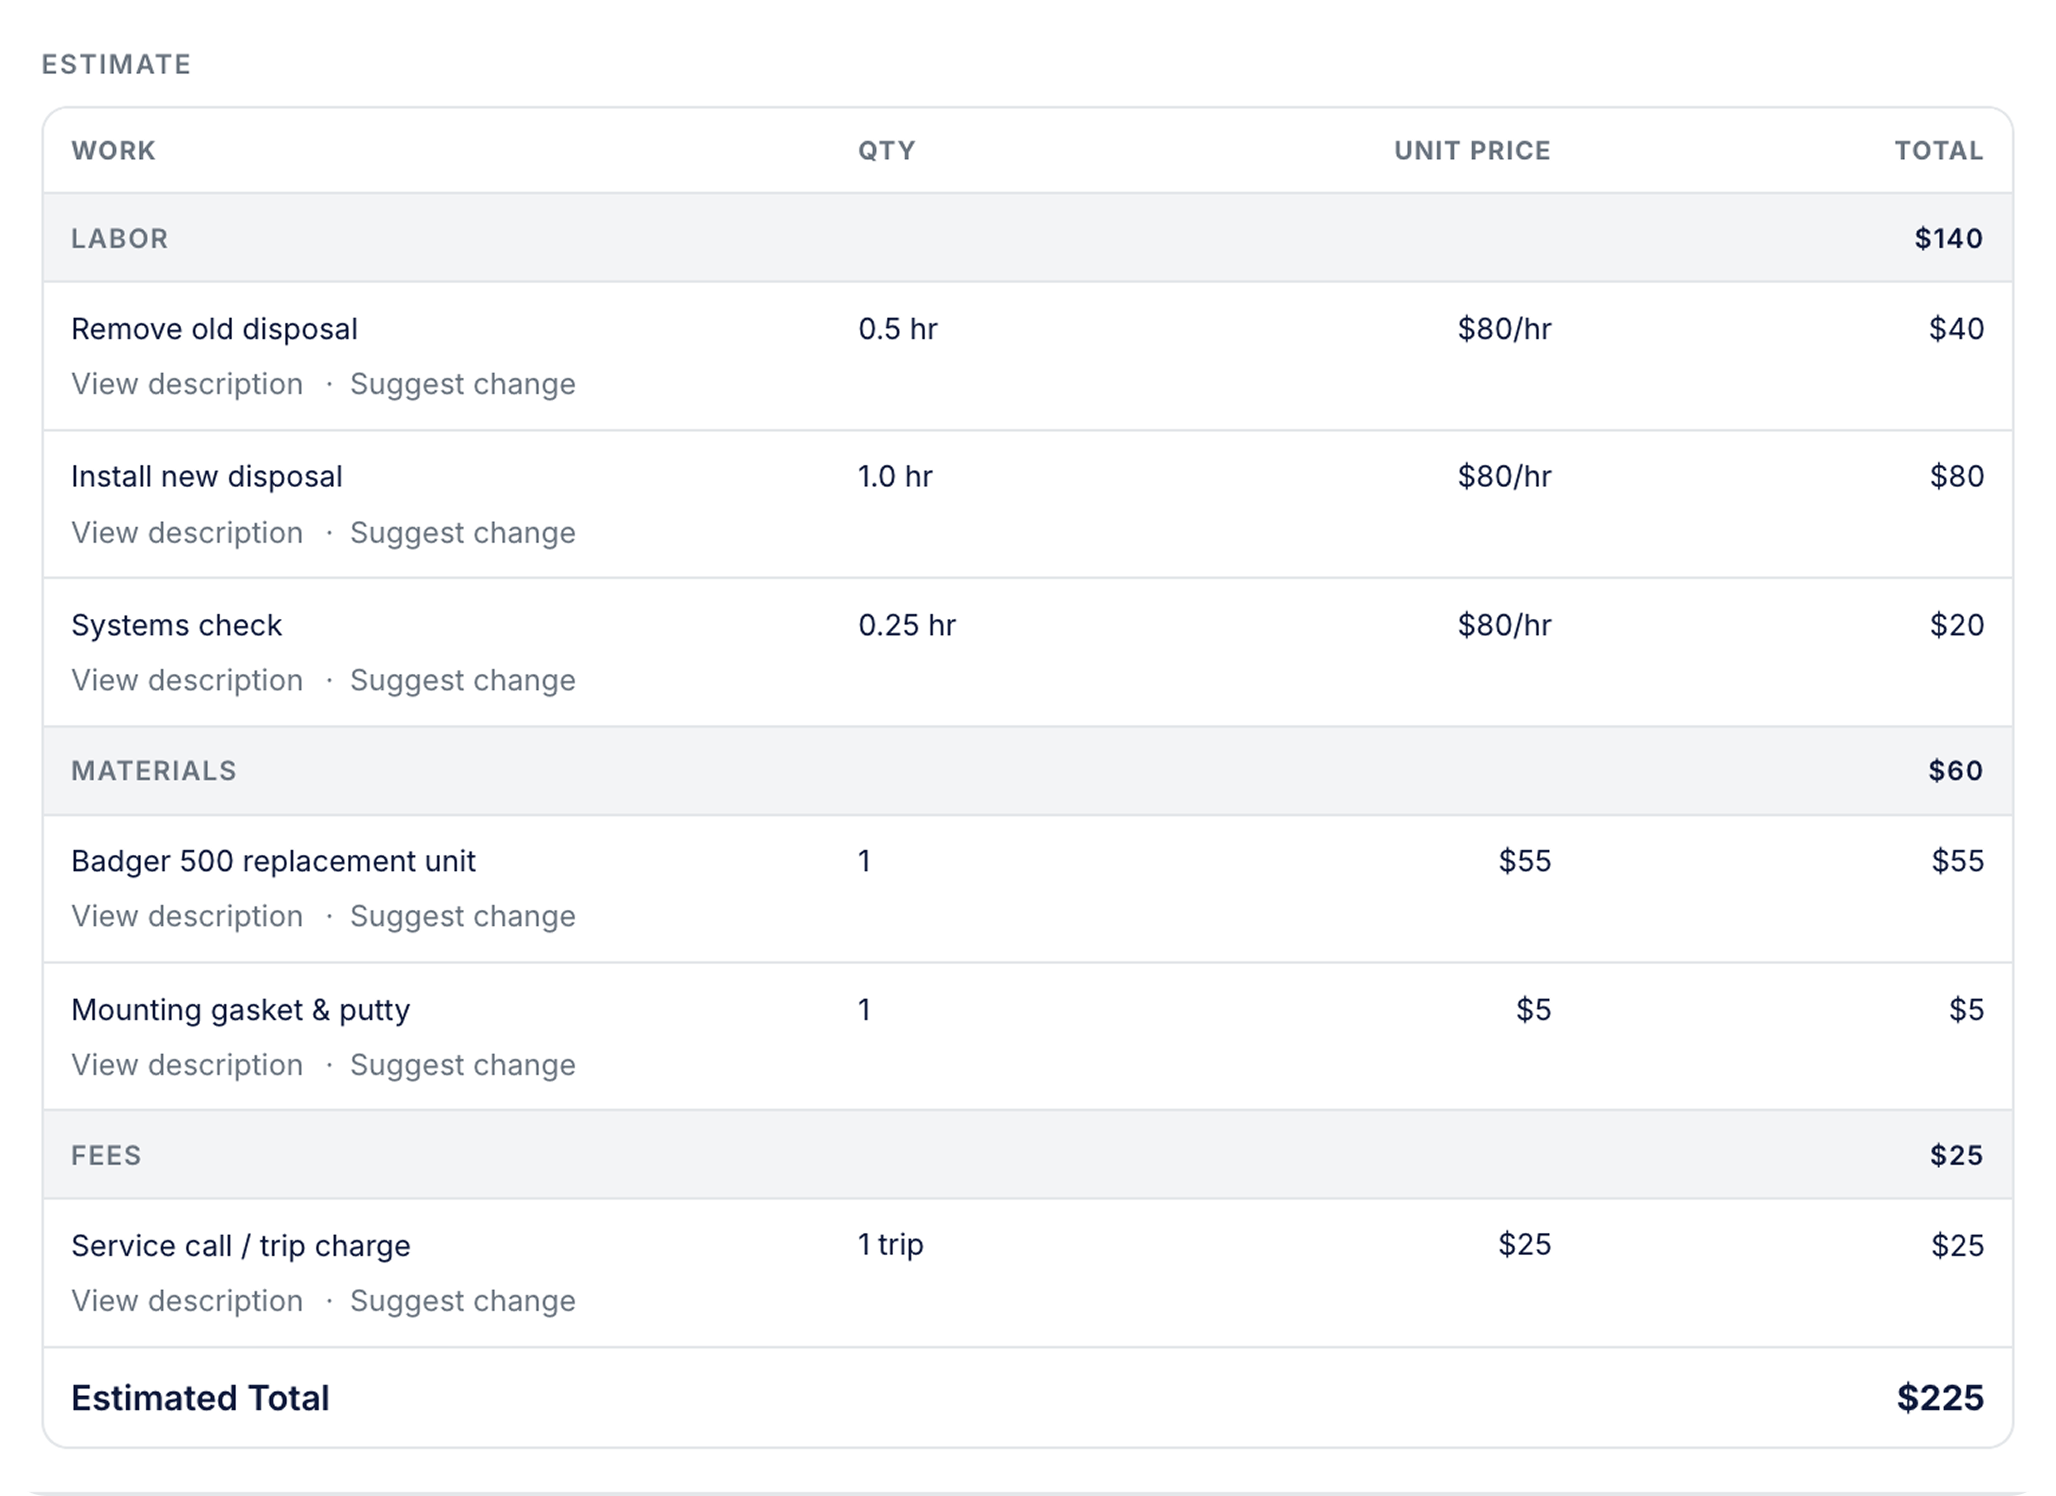The width and height of the screenshot is (2056, 1496).
Task: View description of Service call trip charge
Action: (x=187, y=1301)
